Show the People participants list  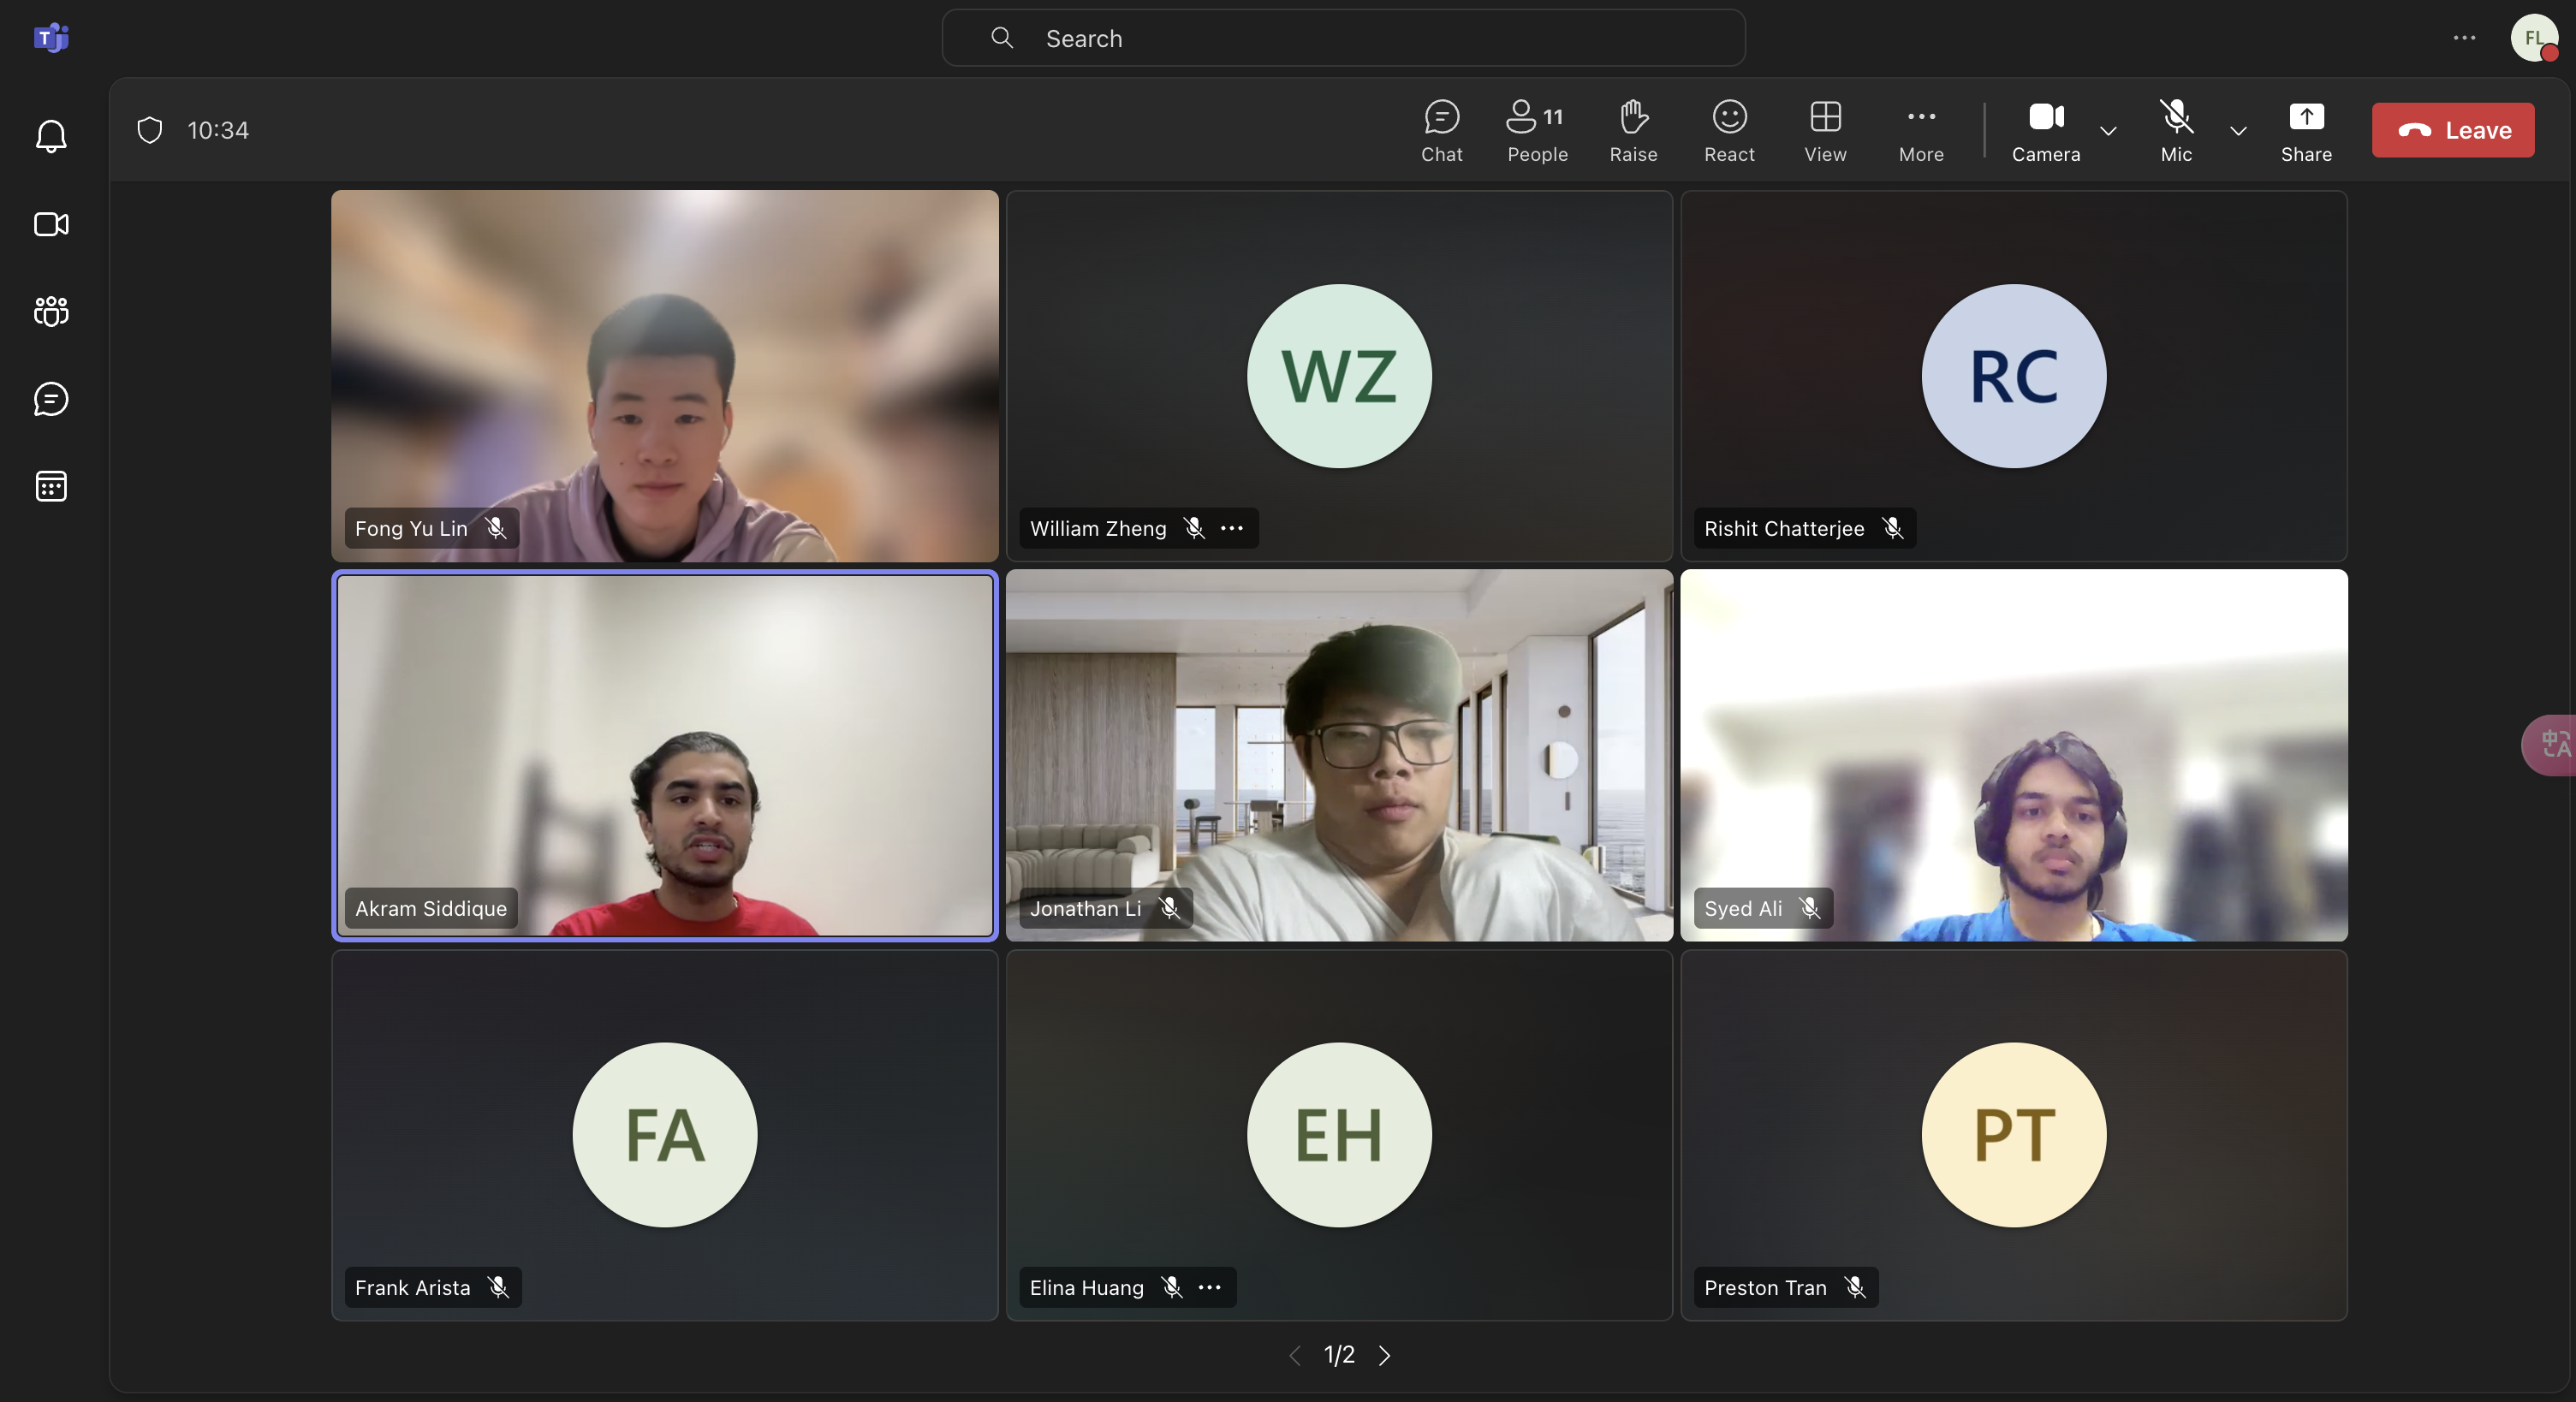(x=1537, y=130)
